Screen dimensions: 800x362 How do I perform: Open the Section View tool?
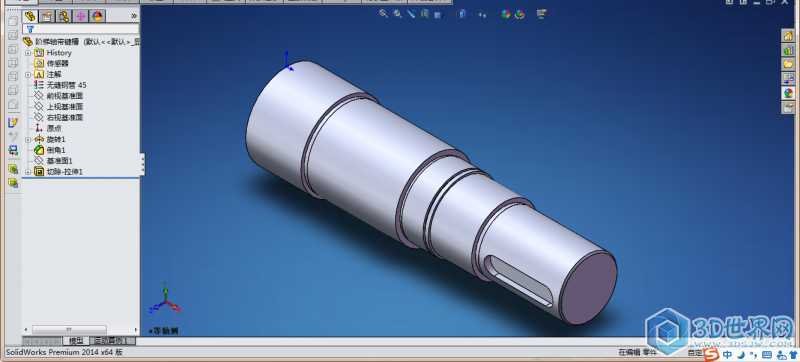click(425, 14)
